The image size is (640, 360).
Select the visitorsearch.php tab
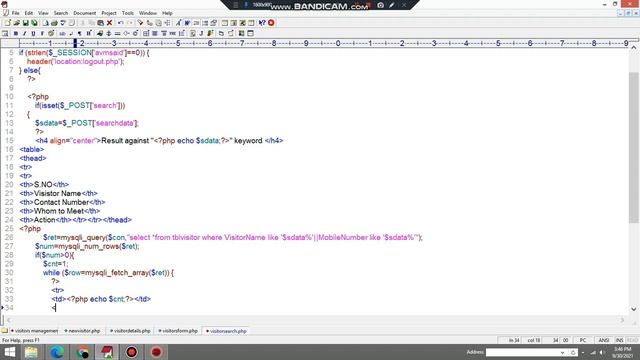(227, 331)
